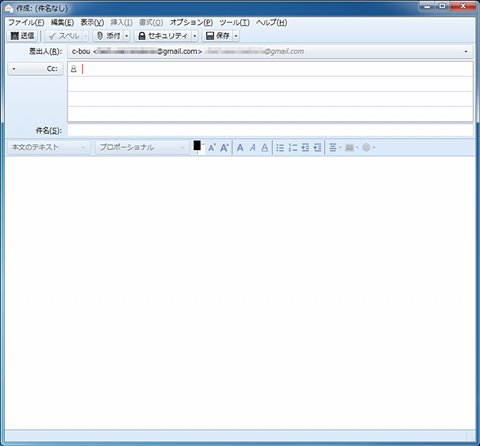Click the 添付 attach button
The image size is (480, 446).
108,36
